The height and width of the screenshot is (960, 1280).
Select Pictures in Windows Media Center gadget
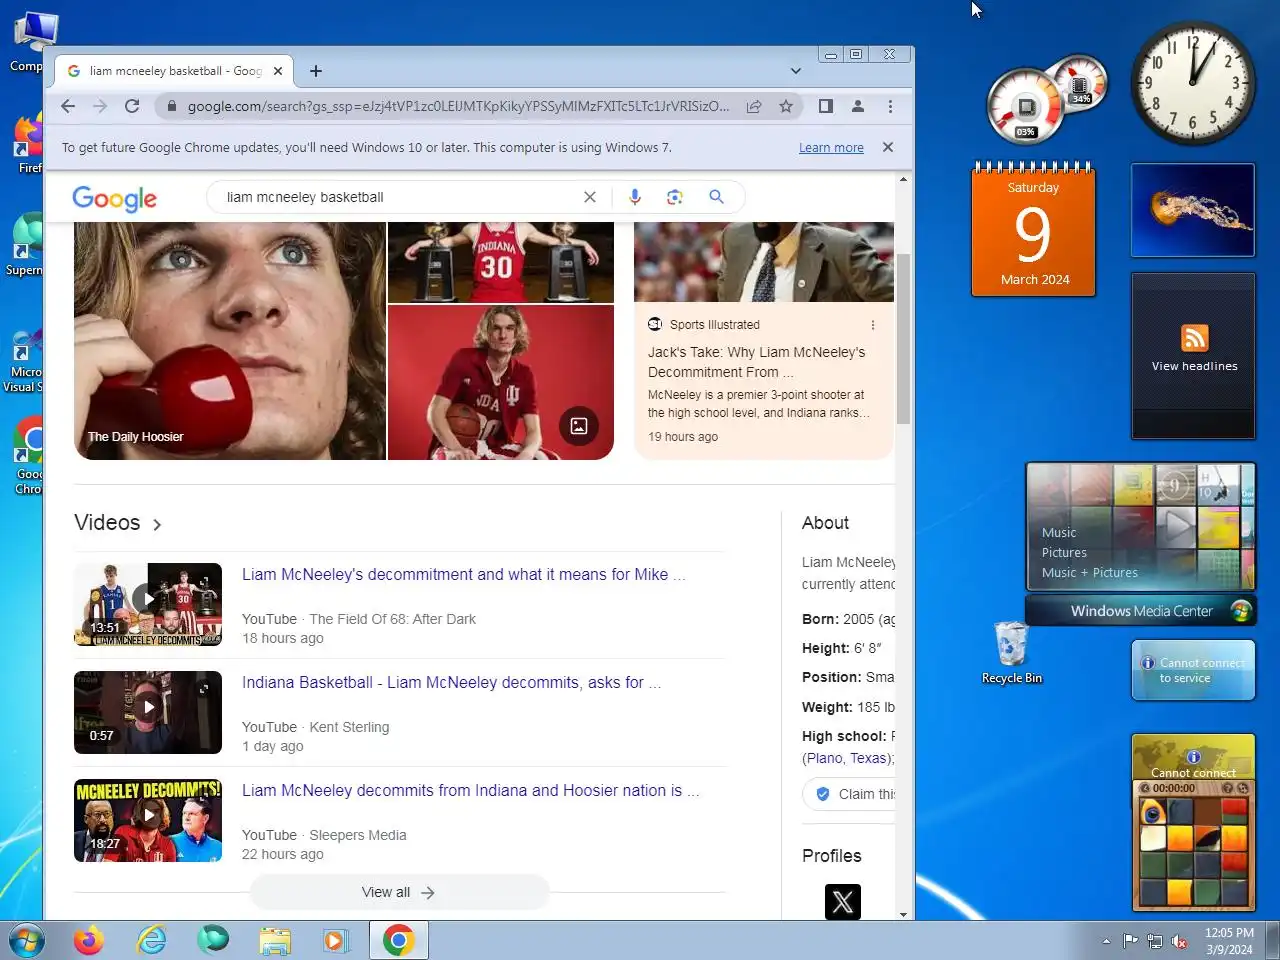(x=1064, y=553)
